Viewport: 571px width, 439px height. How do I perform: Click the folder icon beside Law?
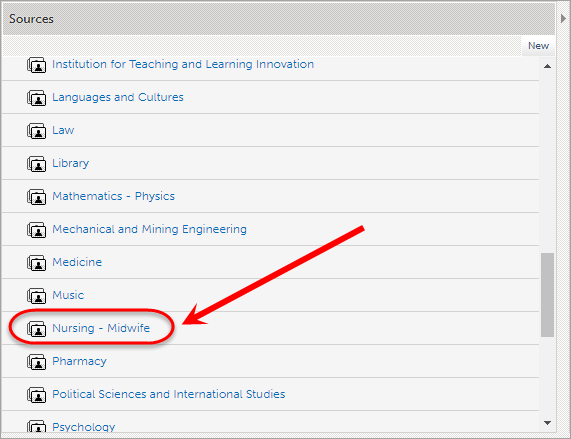[x=36, y=131]
